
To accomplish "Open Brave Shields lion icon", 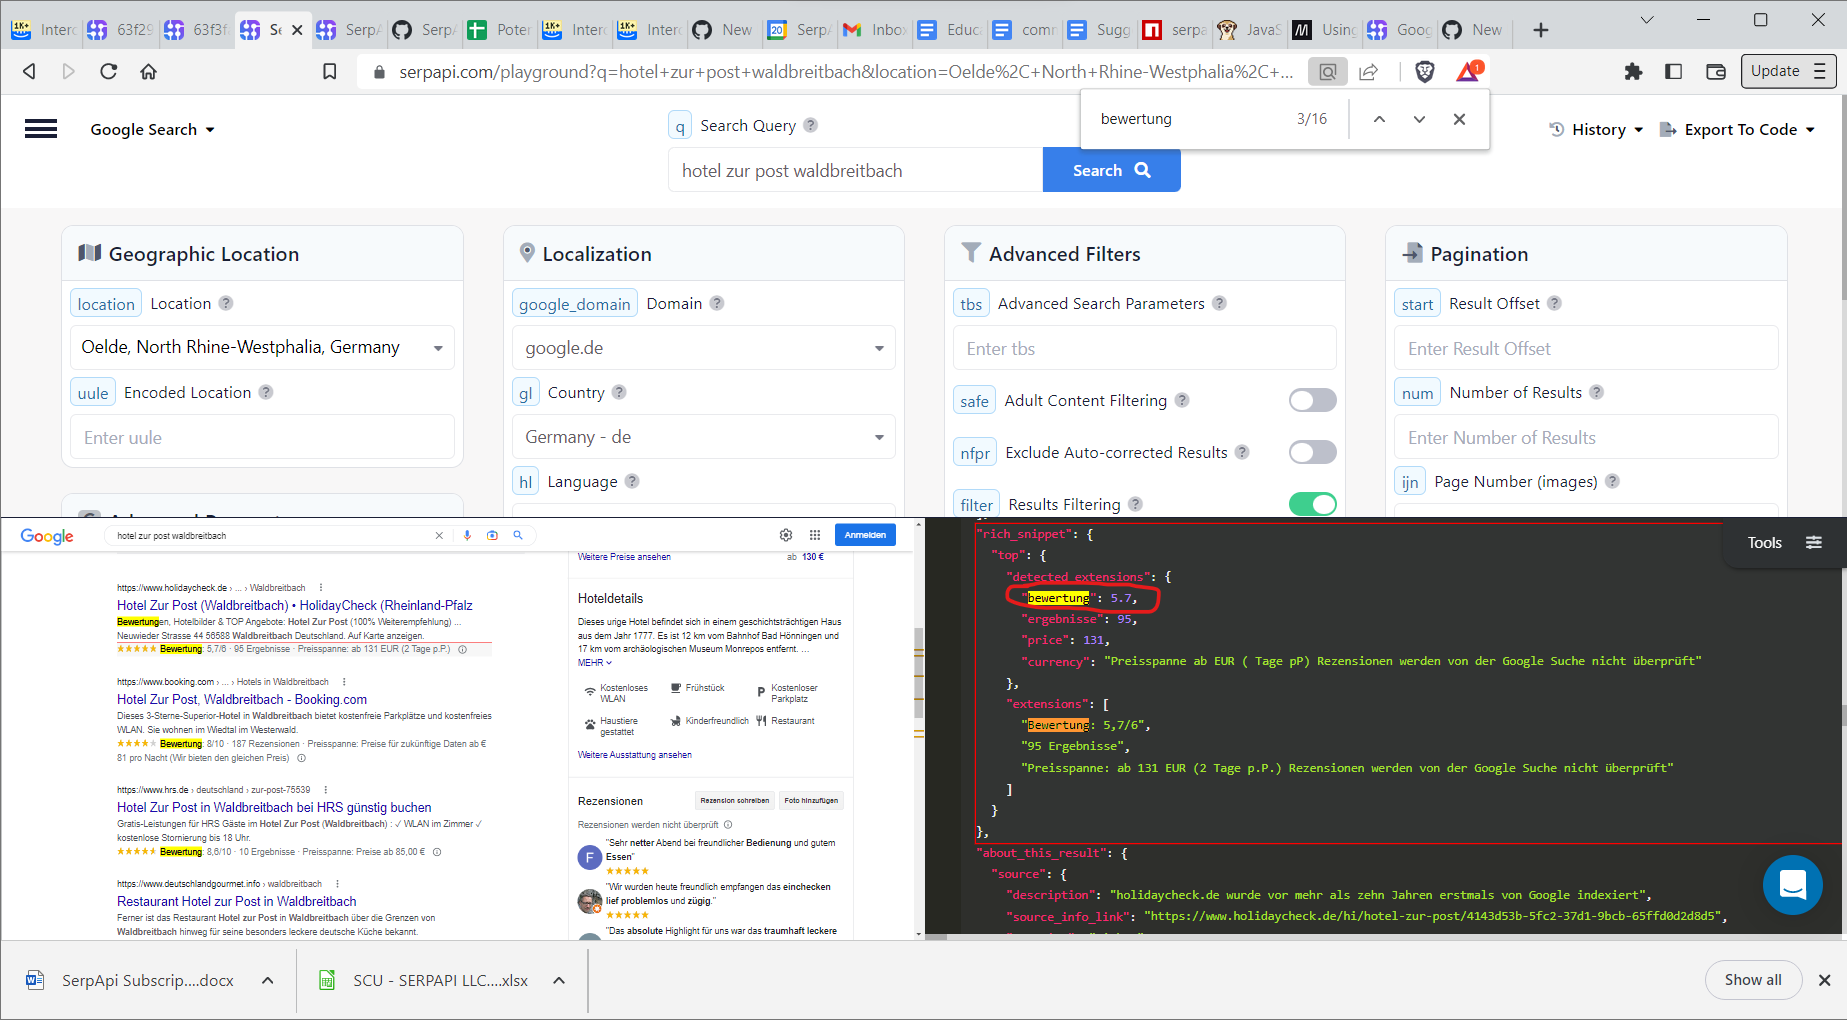I will click(1425, 71).
